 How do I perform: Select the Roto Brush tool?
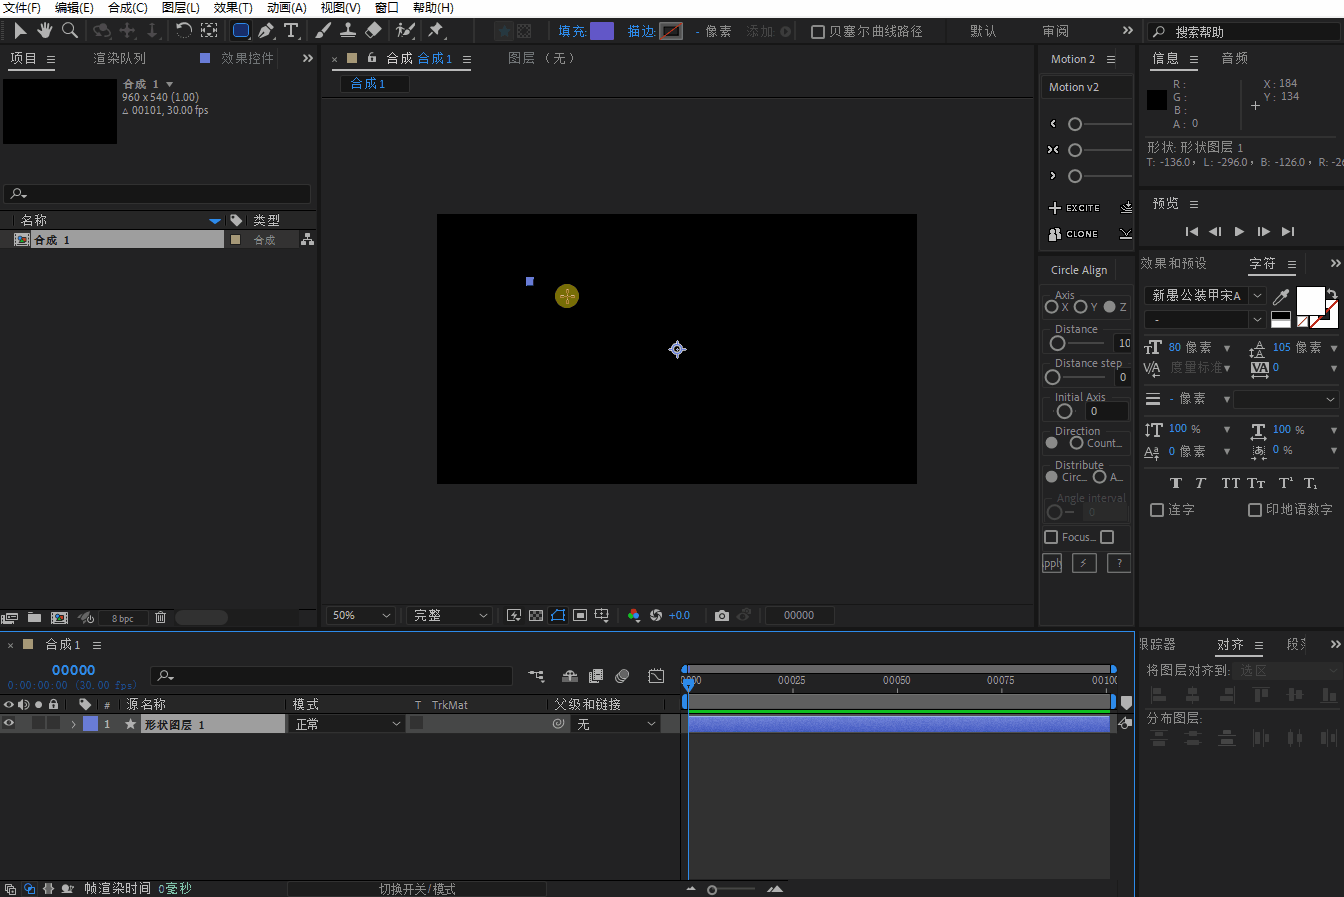tap(405, 31)
